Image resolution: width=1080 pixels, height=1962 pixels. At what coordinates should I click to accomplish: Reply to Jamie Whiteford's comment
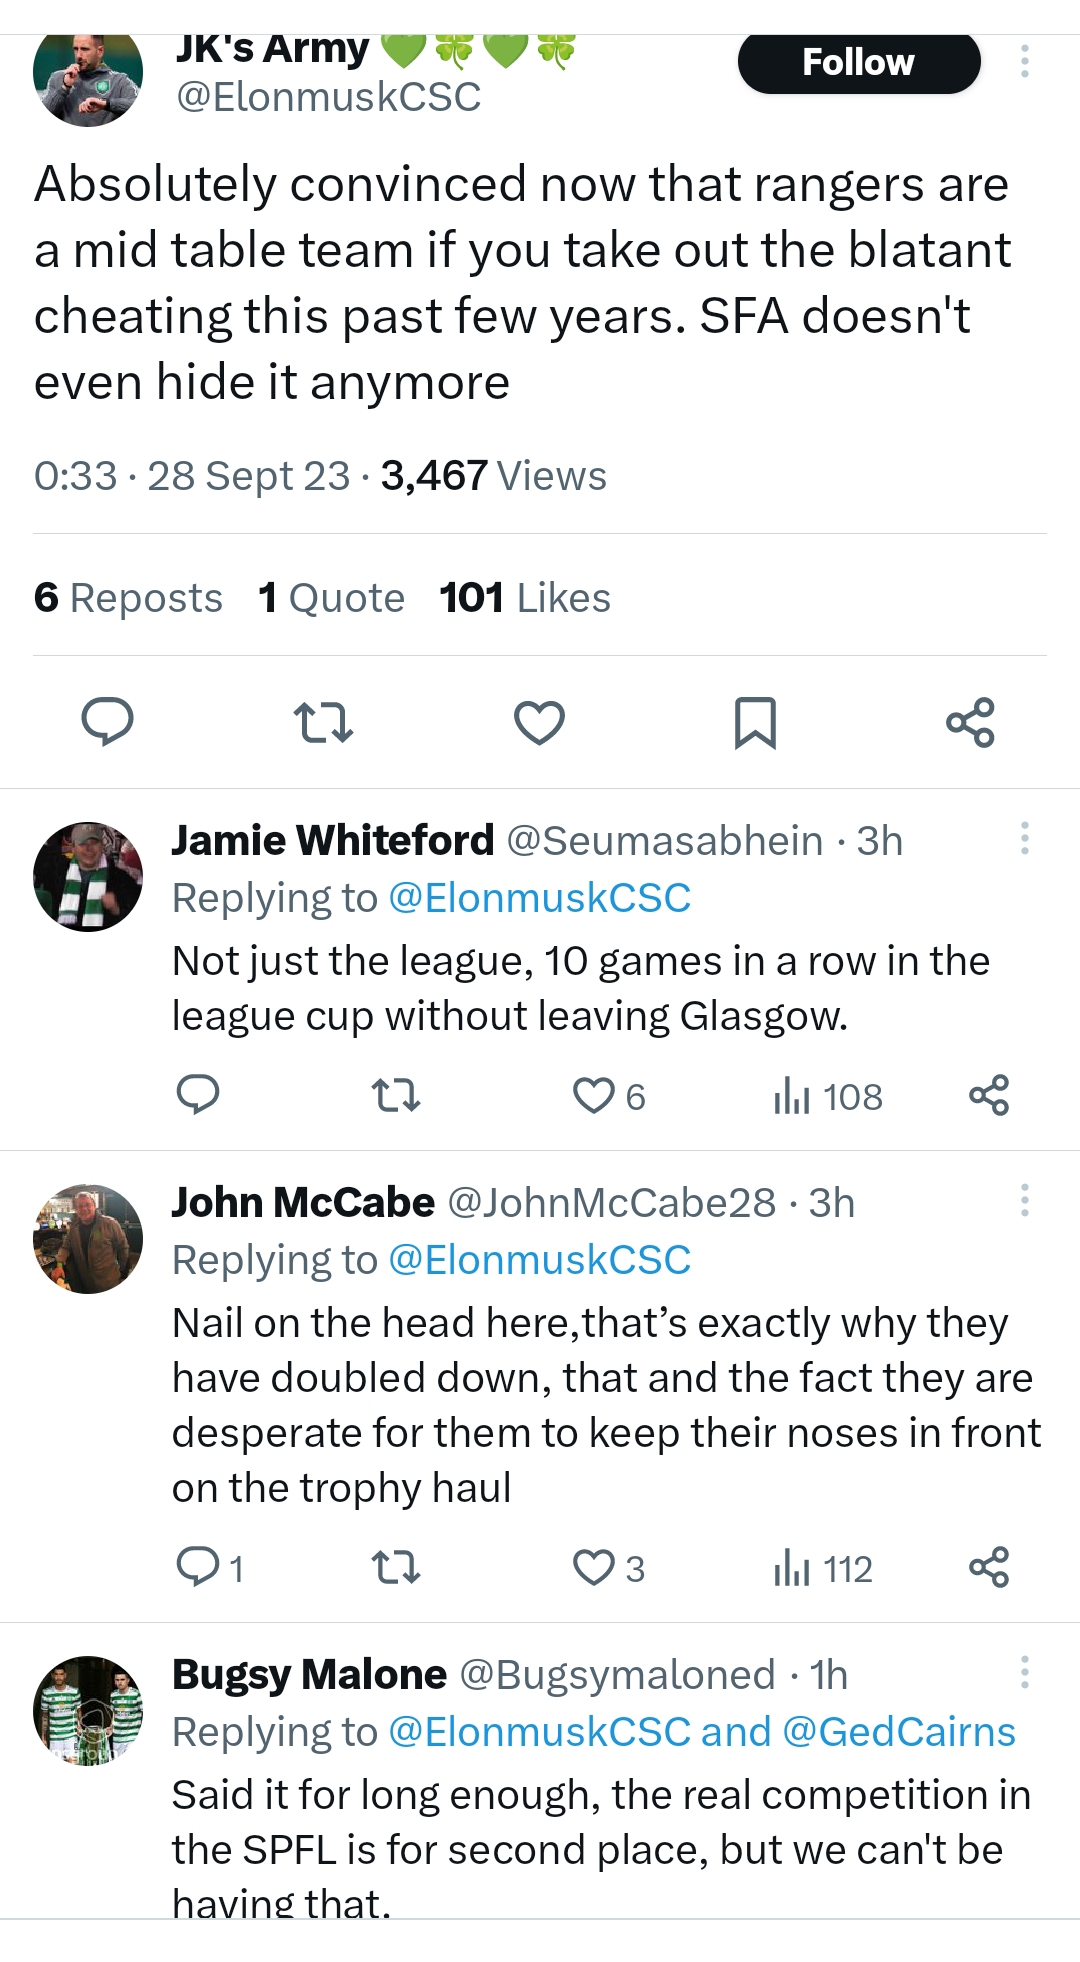(x=198, y=1096)
